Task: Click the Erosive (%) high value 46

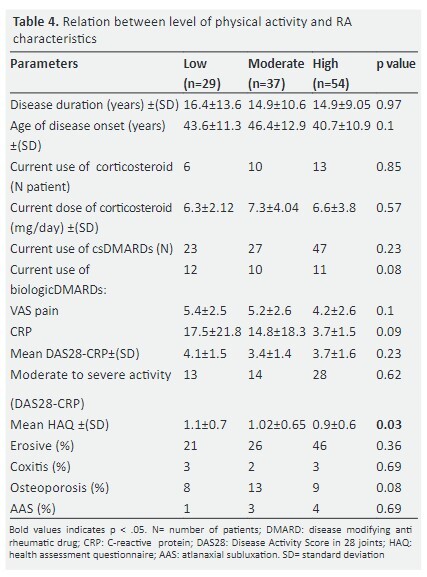Action: tap(320, 446)
